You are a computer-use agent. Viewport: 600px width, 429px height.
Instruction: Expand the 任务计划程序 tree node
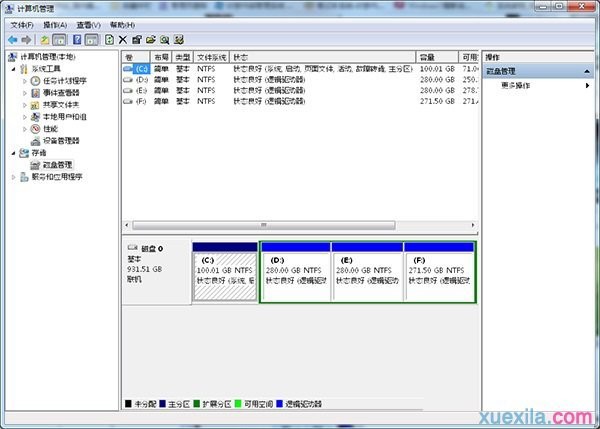pyautogui.click(x=26, y=80)
